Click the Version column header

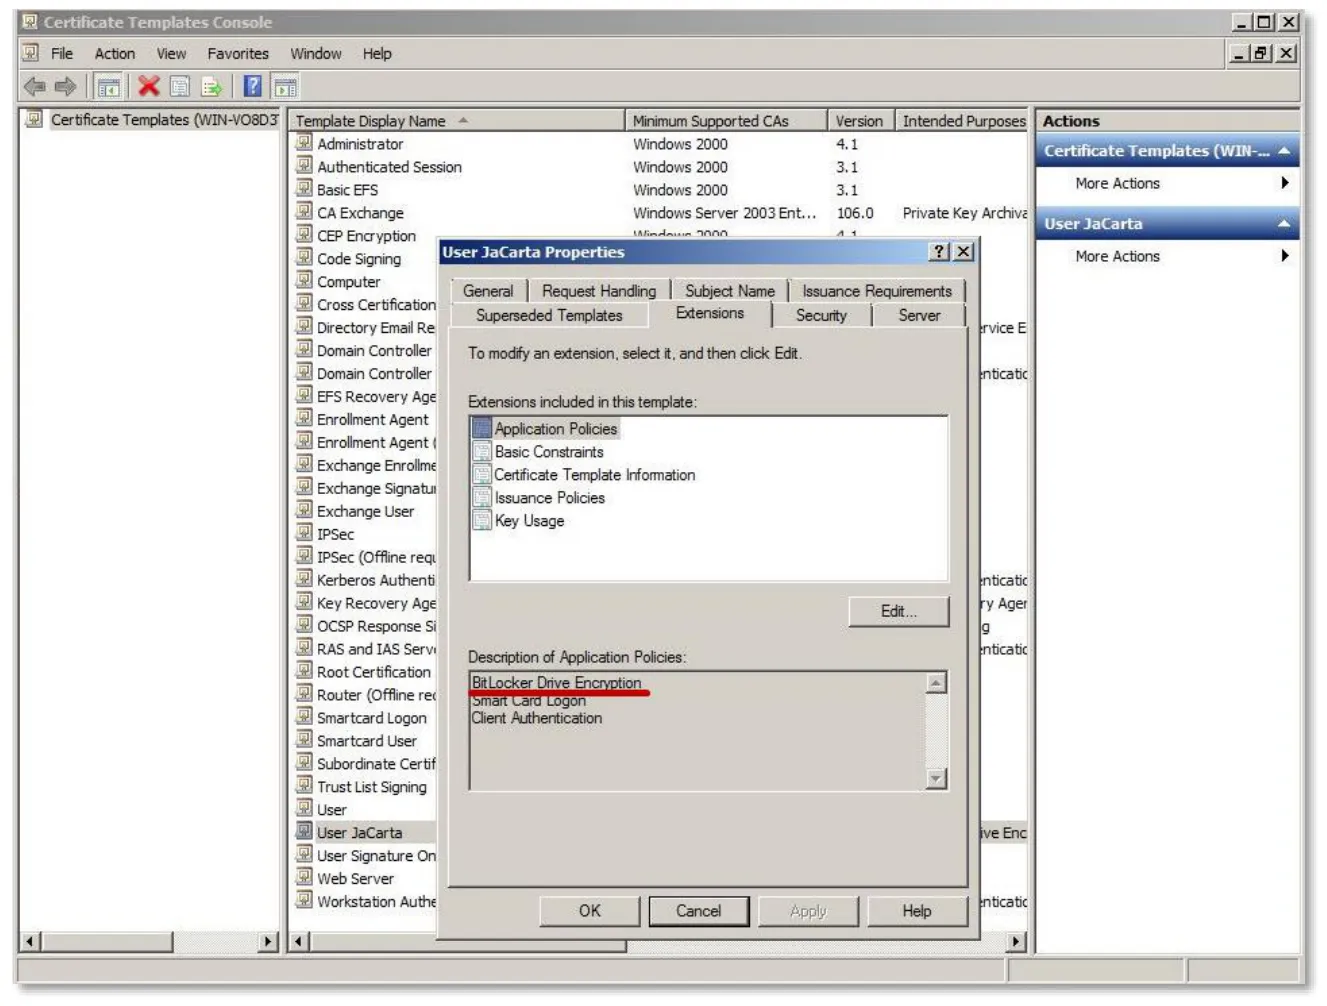(860, 121)
